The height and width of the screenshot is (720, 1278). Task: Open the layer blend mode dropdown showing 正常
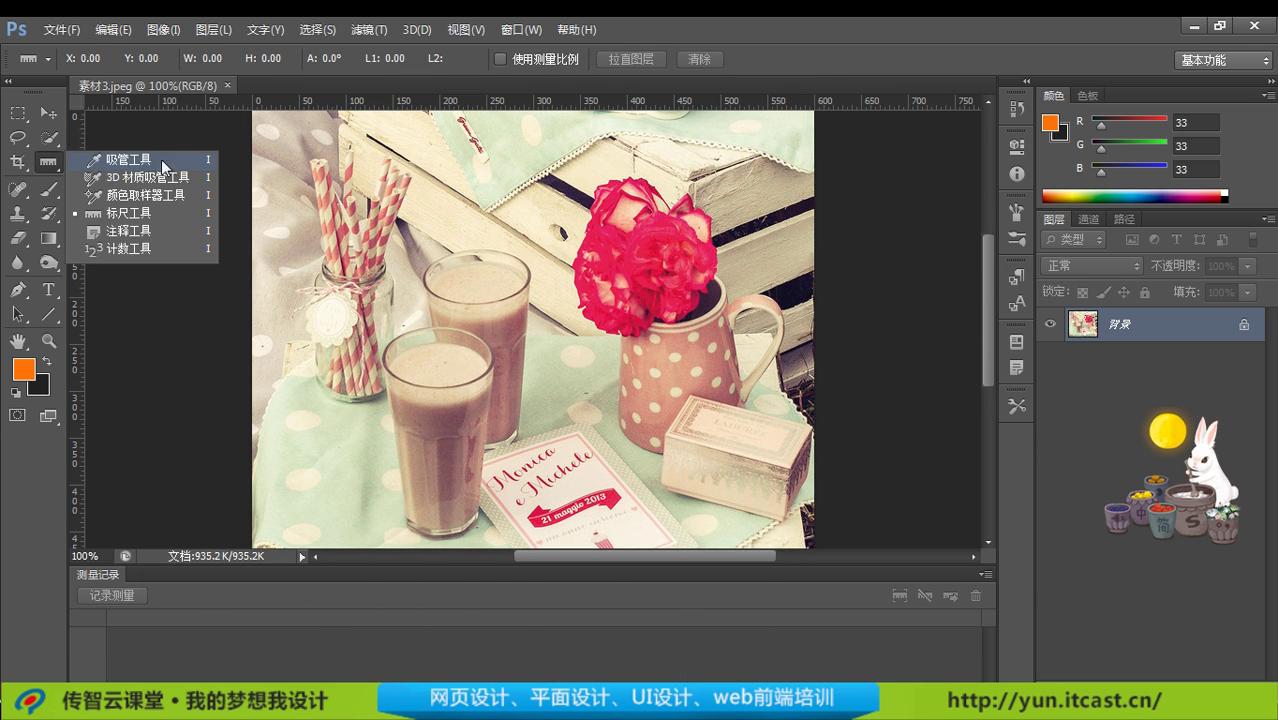click(1091, 265)
